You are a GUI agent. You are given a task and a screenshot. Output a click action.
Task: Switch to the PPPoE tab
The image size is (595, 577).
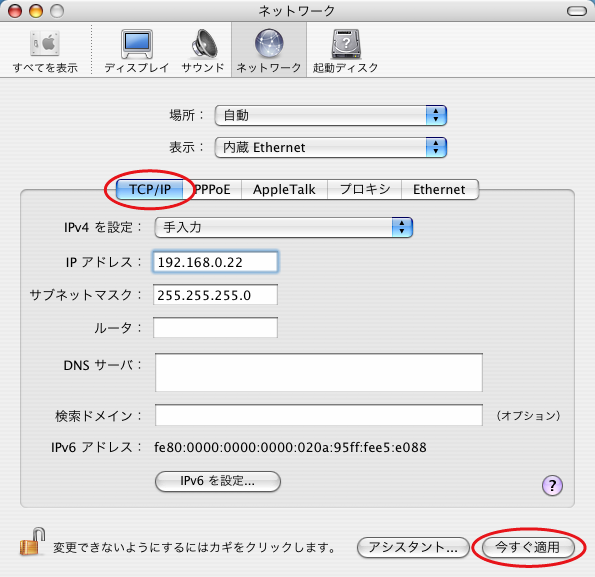[x=212, y=189]
